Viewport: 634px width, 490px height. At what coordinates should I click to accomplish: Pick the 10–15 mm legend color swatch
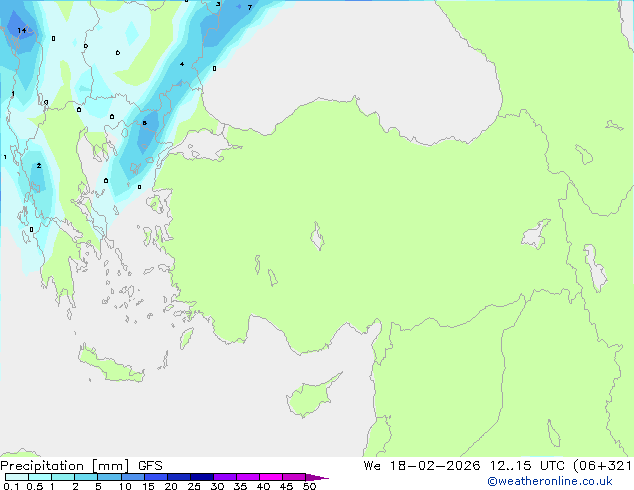pyautogui.click(x=133, y=477)
